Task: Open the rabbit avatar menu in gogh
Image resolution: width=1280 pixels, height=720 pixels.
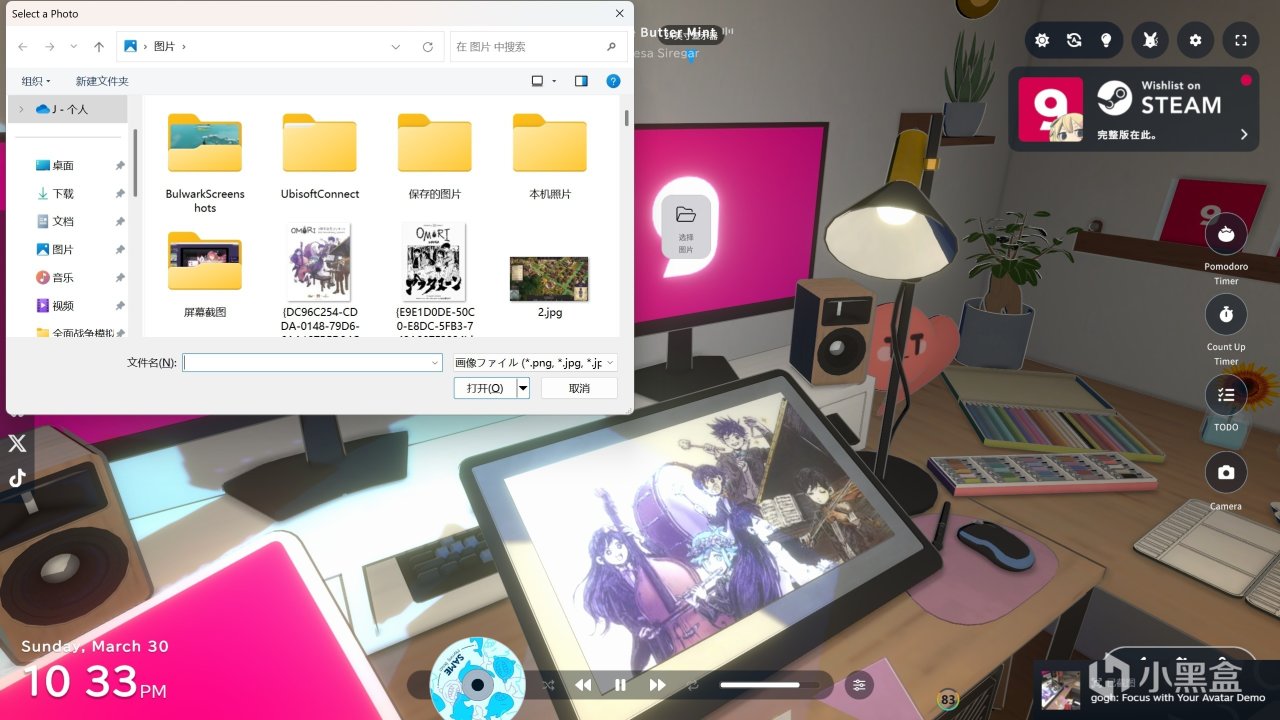Action: (x=1150, y=40)
